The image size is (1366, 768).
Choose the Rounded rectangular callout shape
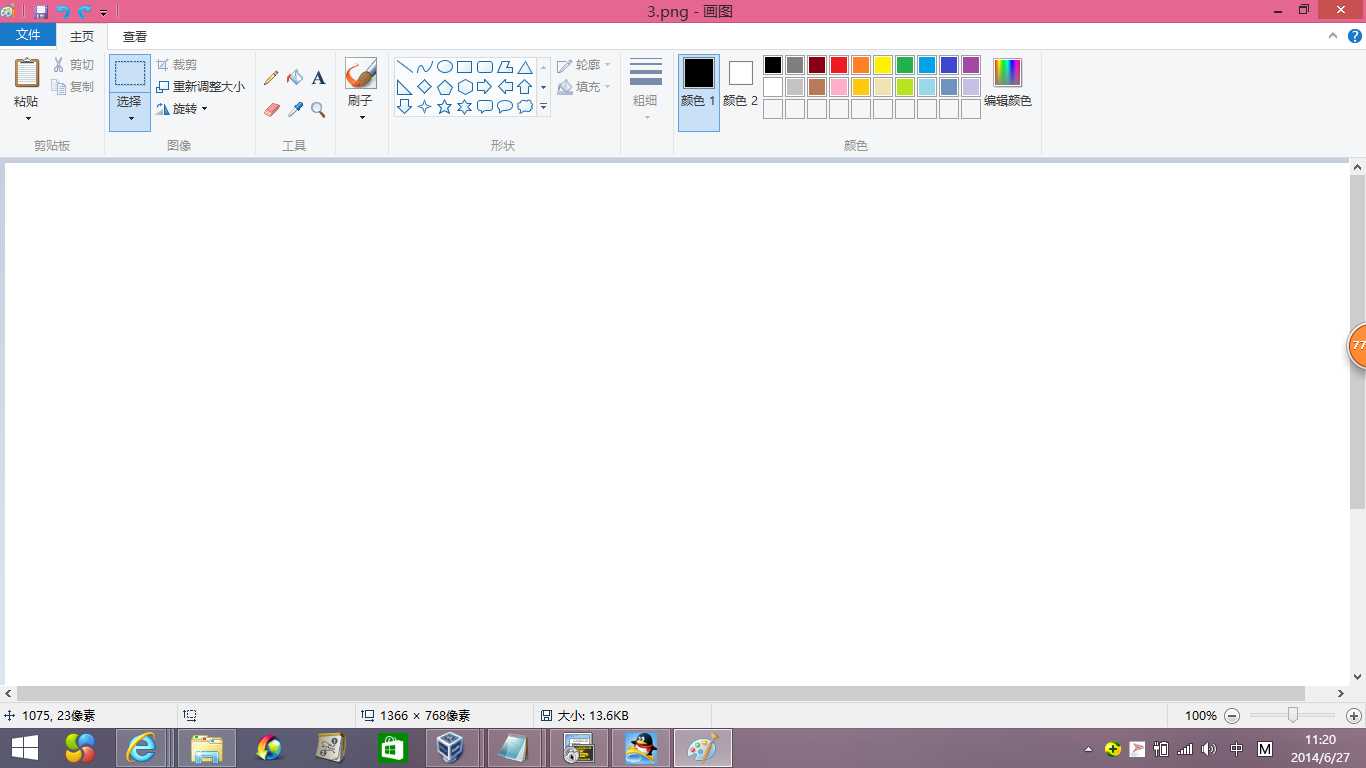pos(484,106)
